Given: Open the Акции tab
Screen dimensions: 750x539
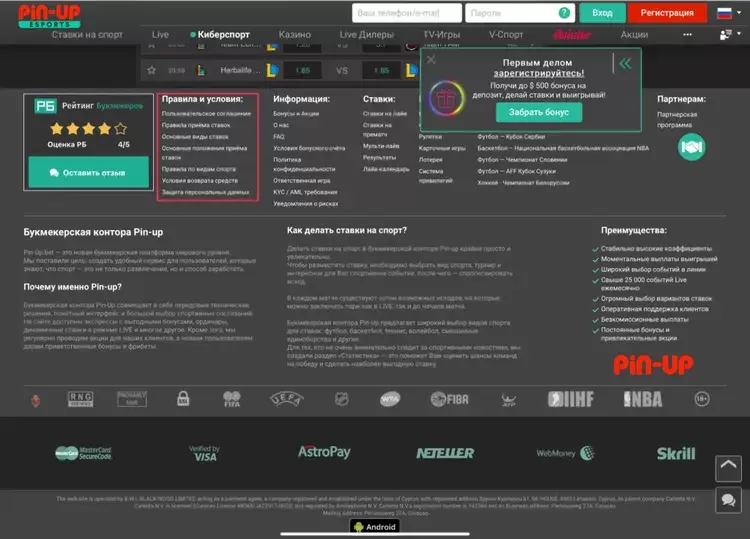Looking at the screenshot, I should (634, 34).
